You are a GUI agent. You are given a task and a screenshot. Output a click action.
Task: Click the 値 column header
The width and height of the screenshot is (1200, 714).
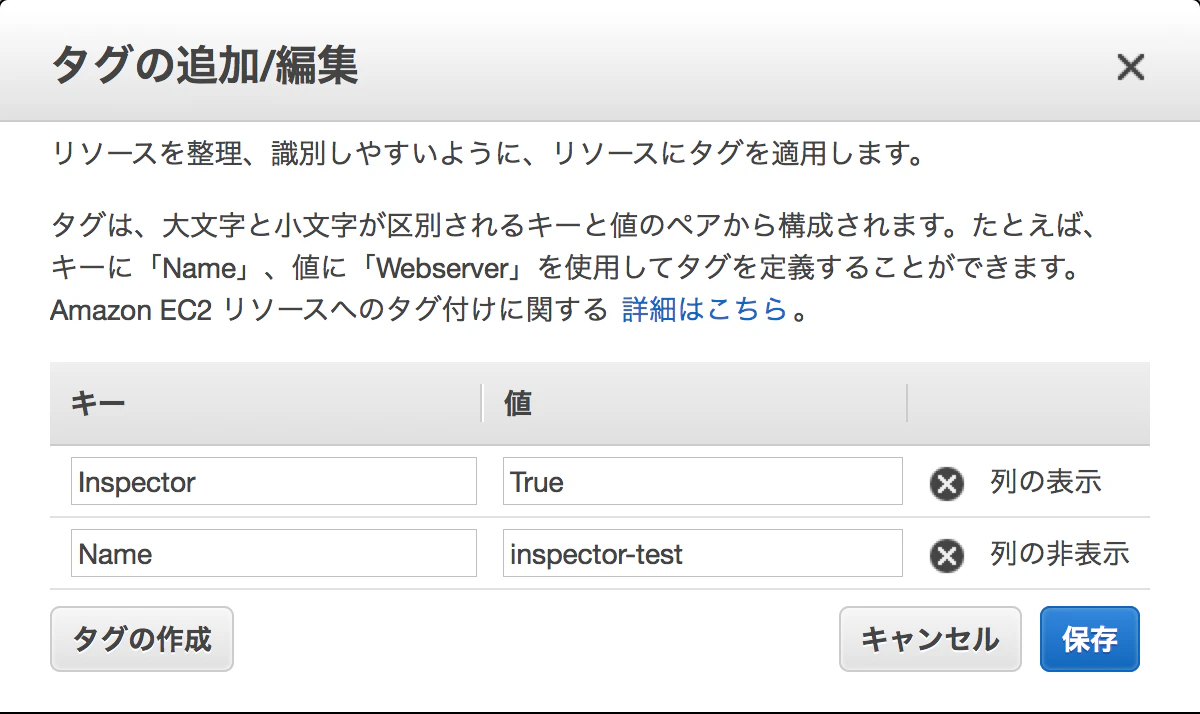[x=516, y=403]
